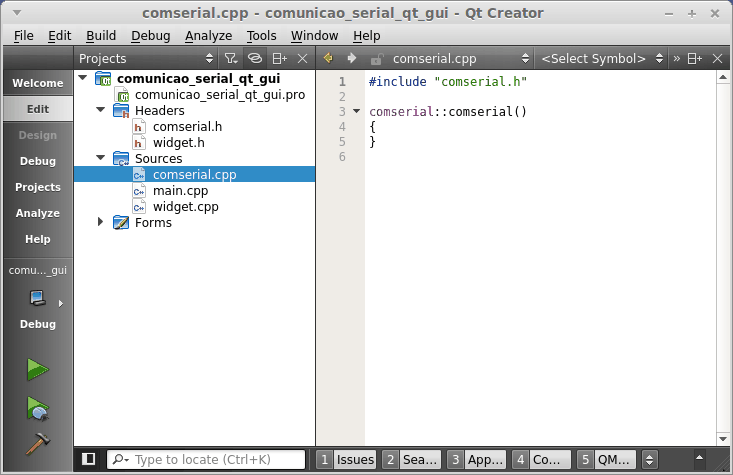This screenshot has width=733, height=475.
Task: Collapse the Headers folder
Action: pyautogui.click(x=101, y=110)
